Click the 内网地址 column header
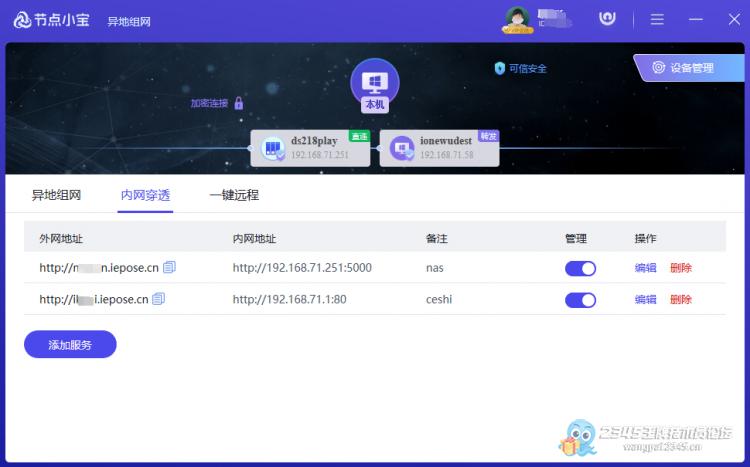The width and height of the screenshot is (750, 467). pyautogui.click(x=254, y=238)
